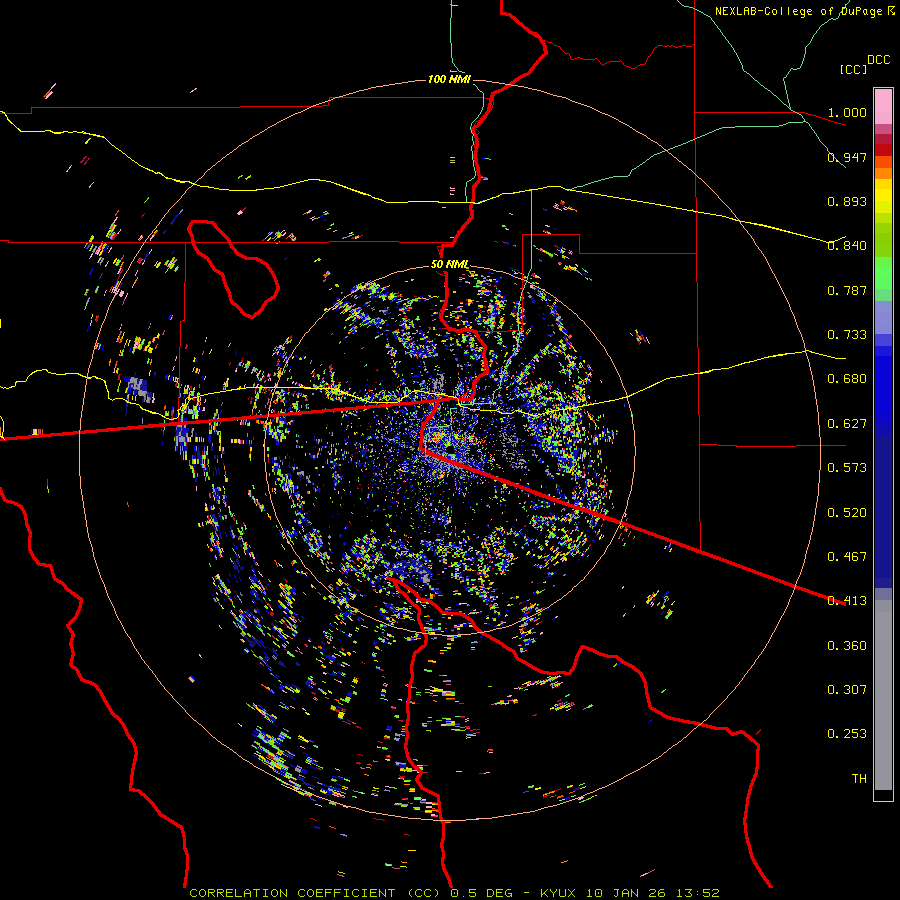The width and height of the screenshot is (900, 900).
Task: Select the 0.467 legend value
Action: point(847,557)
